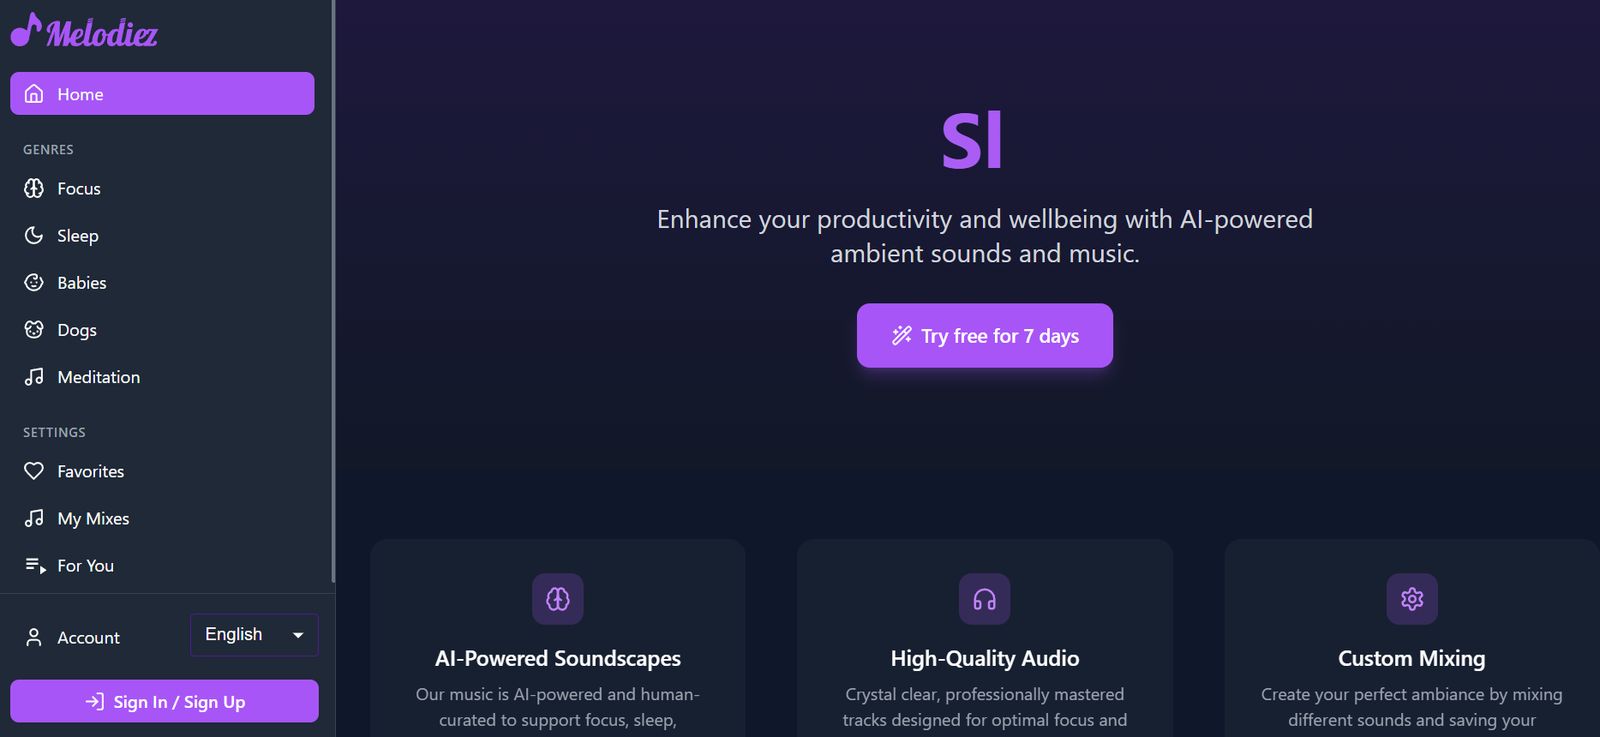Click the brain icon next to Focus

(x=34, y=189)
